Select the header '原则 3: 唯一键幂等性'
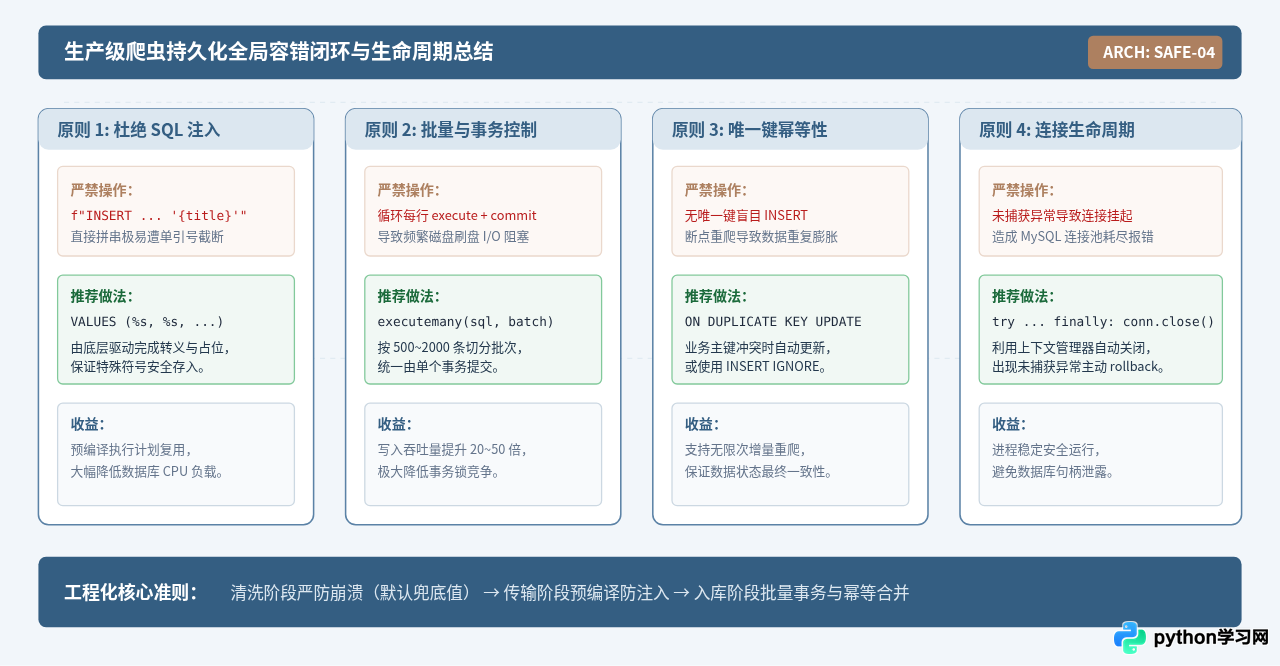The width and height of the screenshot is (1280, 666). pos(749,130)
